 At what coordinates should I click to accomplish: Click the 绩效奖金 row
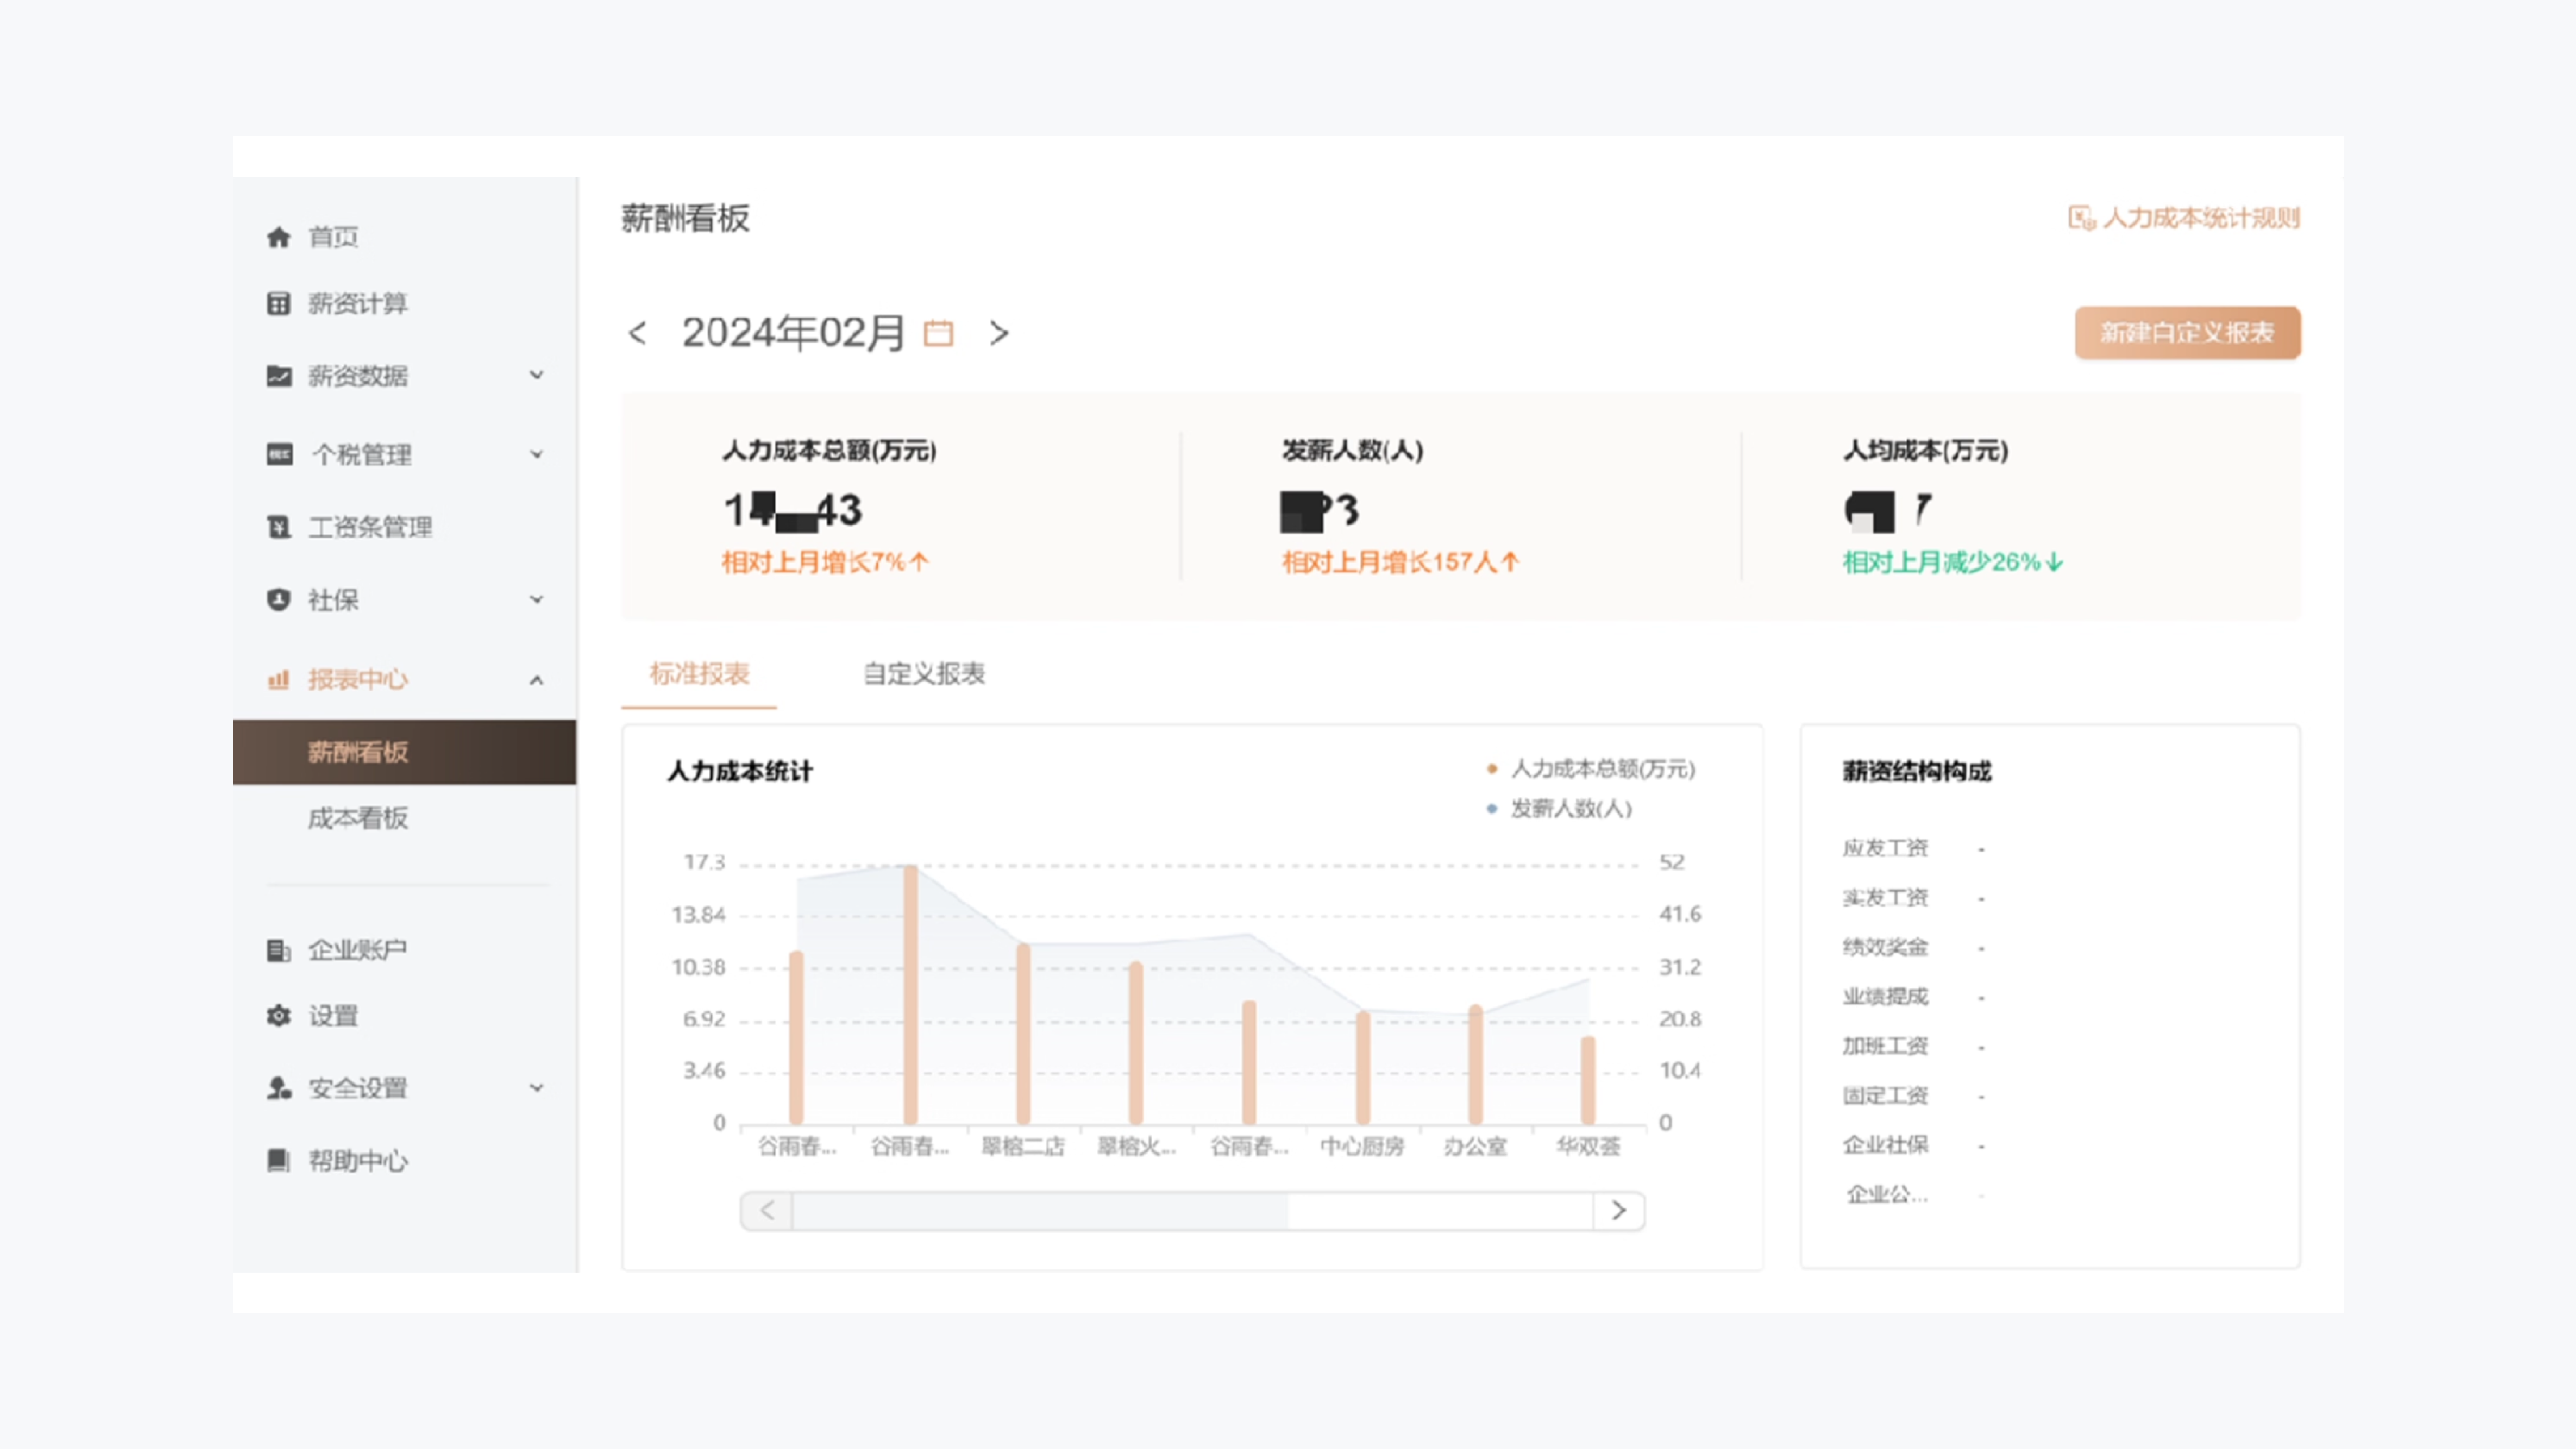coord(1914,947)
